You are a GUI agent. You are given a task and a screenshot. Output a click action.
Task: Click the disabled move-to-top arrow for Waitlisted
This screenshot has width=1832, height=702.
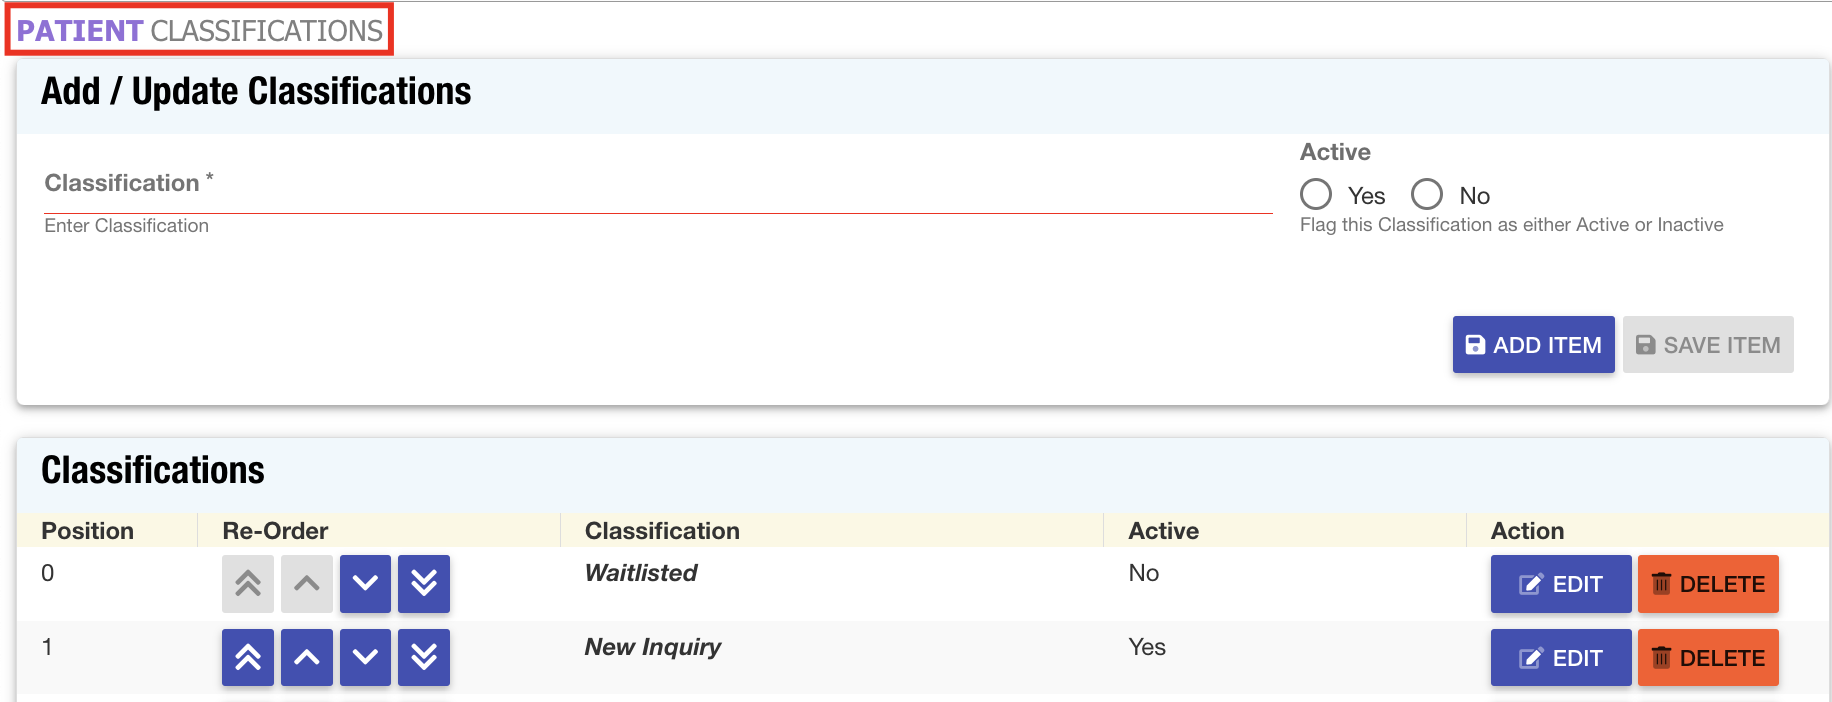248,584
